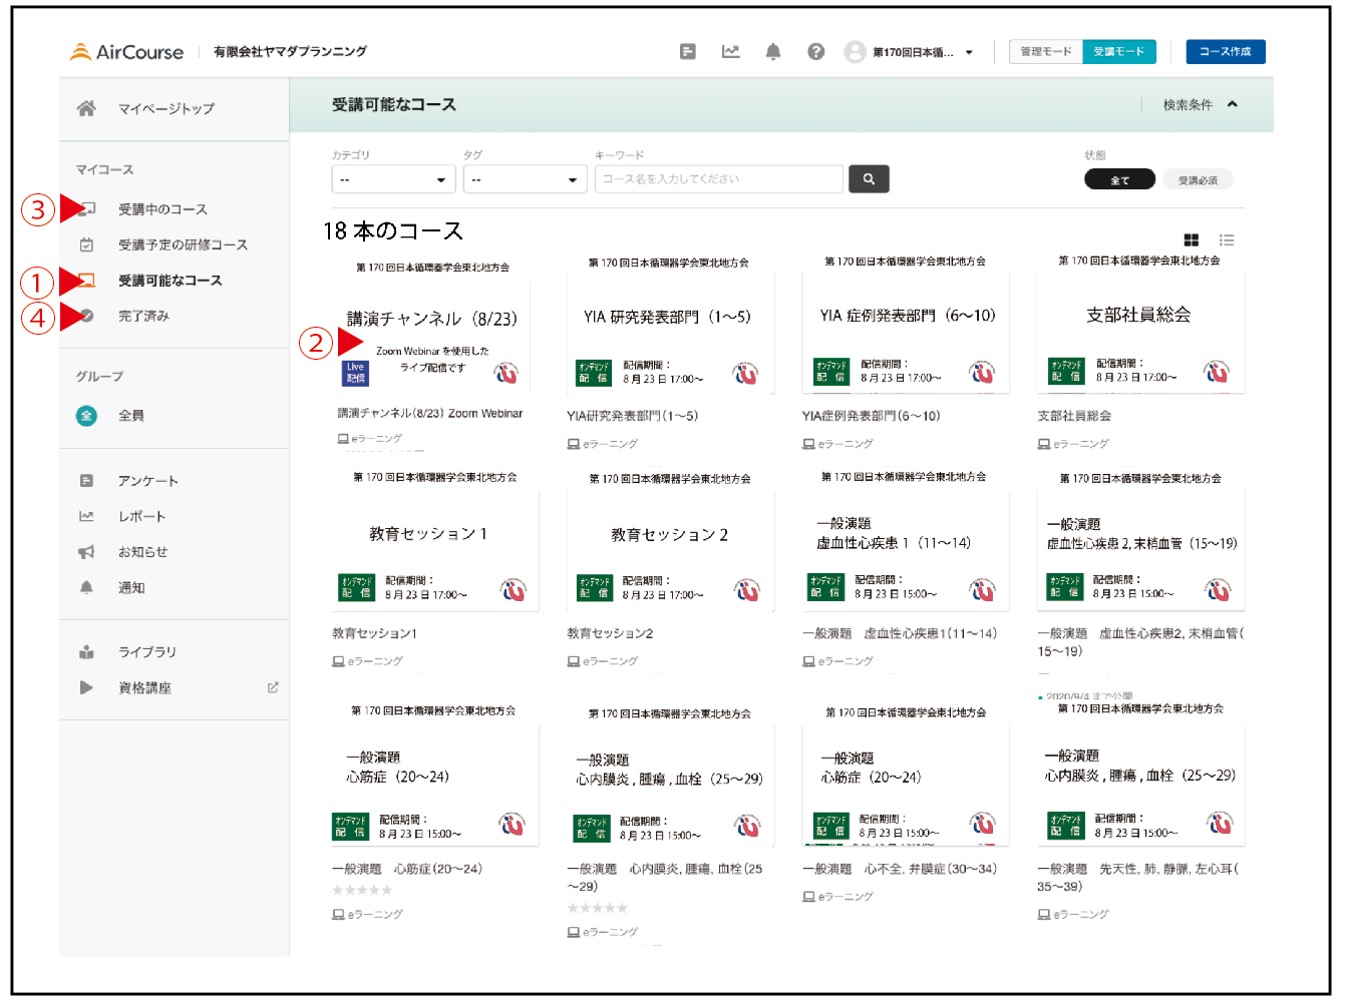Switch to 受講モード

point(1118,52)
